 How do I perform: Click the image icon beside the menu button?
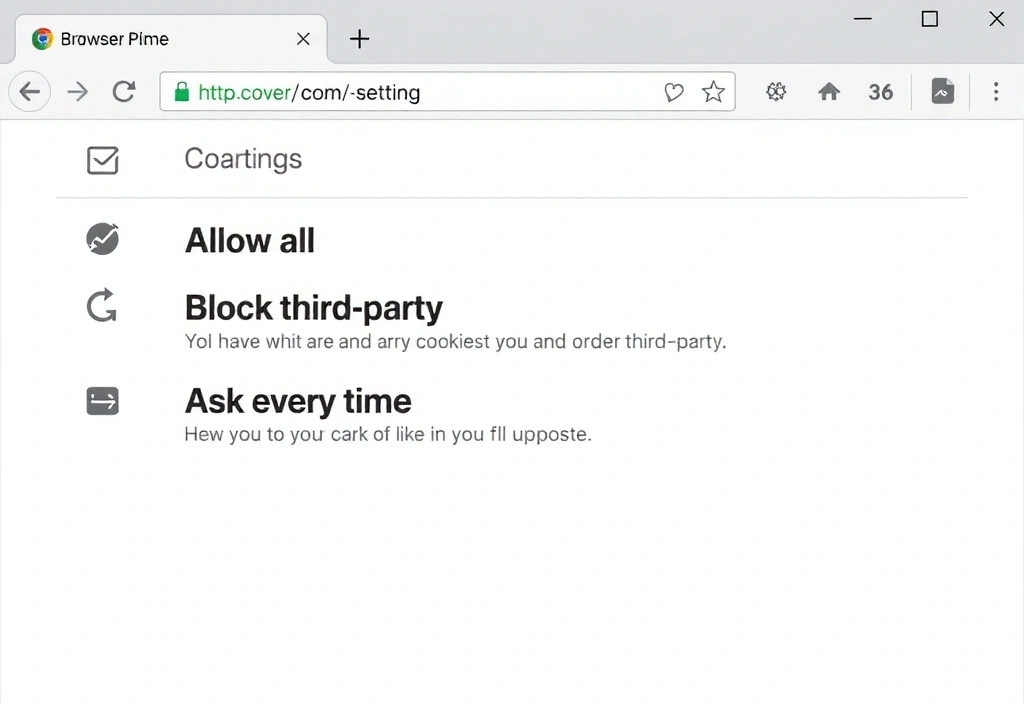tap(942, 91)
